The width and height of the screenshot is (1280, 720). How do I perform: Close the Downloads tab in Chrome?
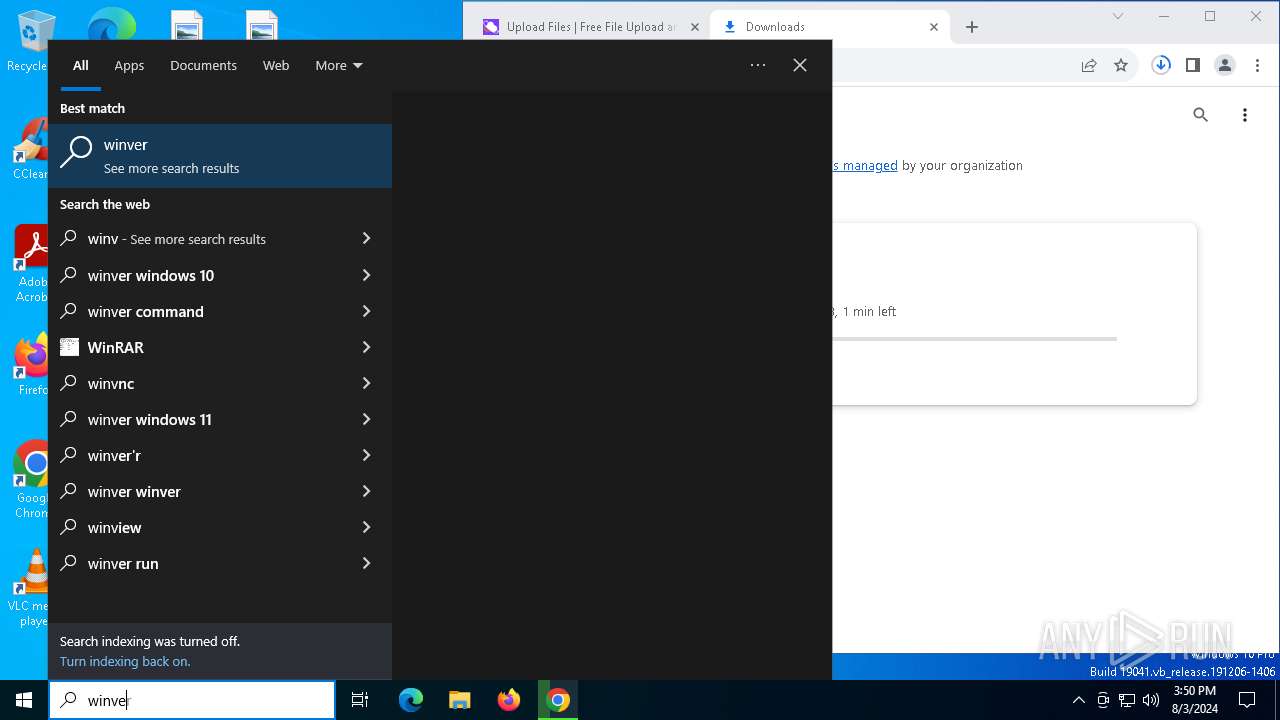pos(934,27)
